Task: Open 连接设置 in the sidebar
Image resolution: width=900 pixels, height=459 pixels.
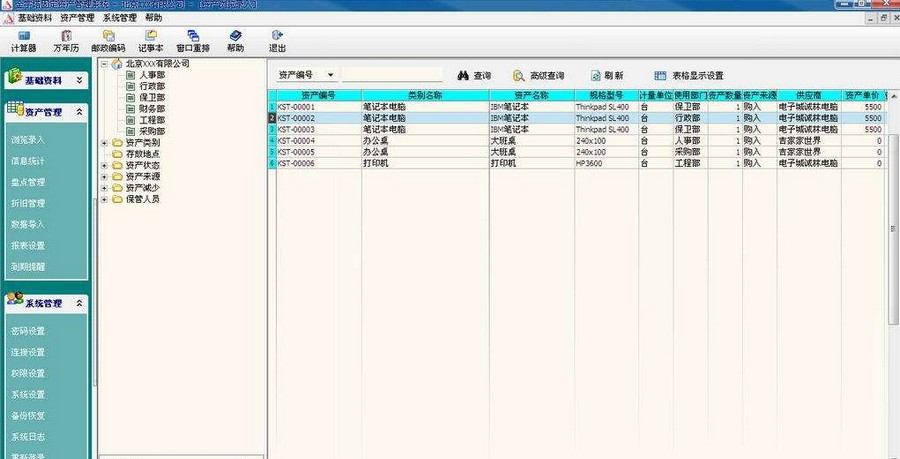Action: pos(28,352)
